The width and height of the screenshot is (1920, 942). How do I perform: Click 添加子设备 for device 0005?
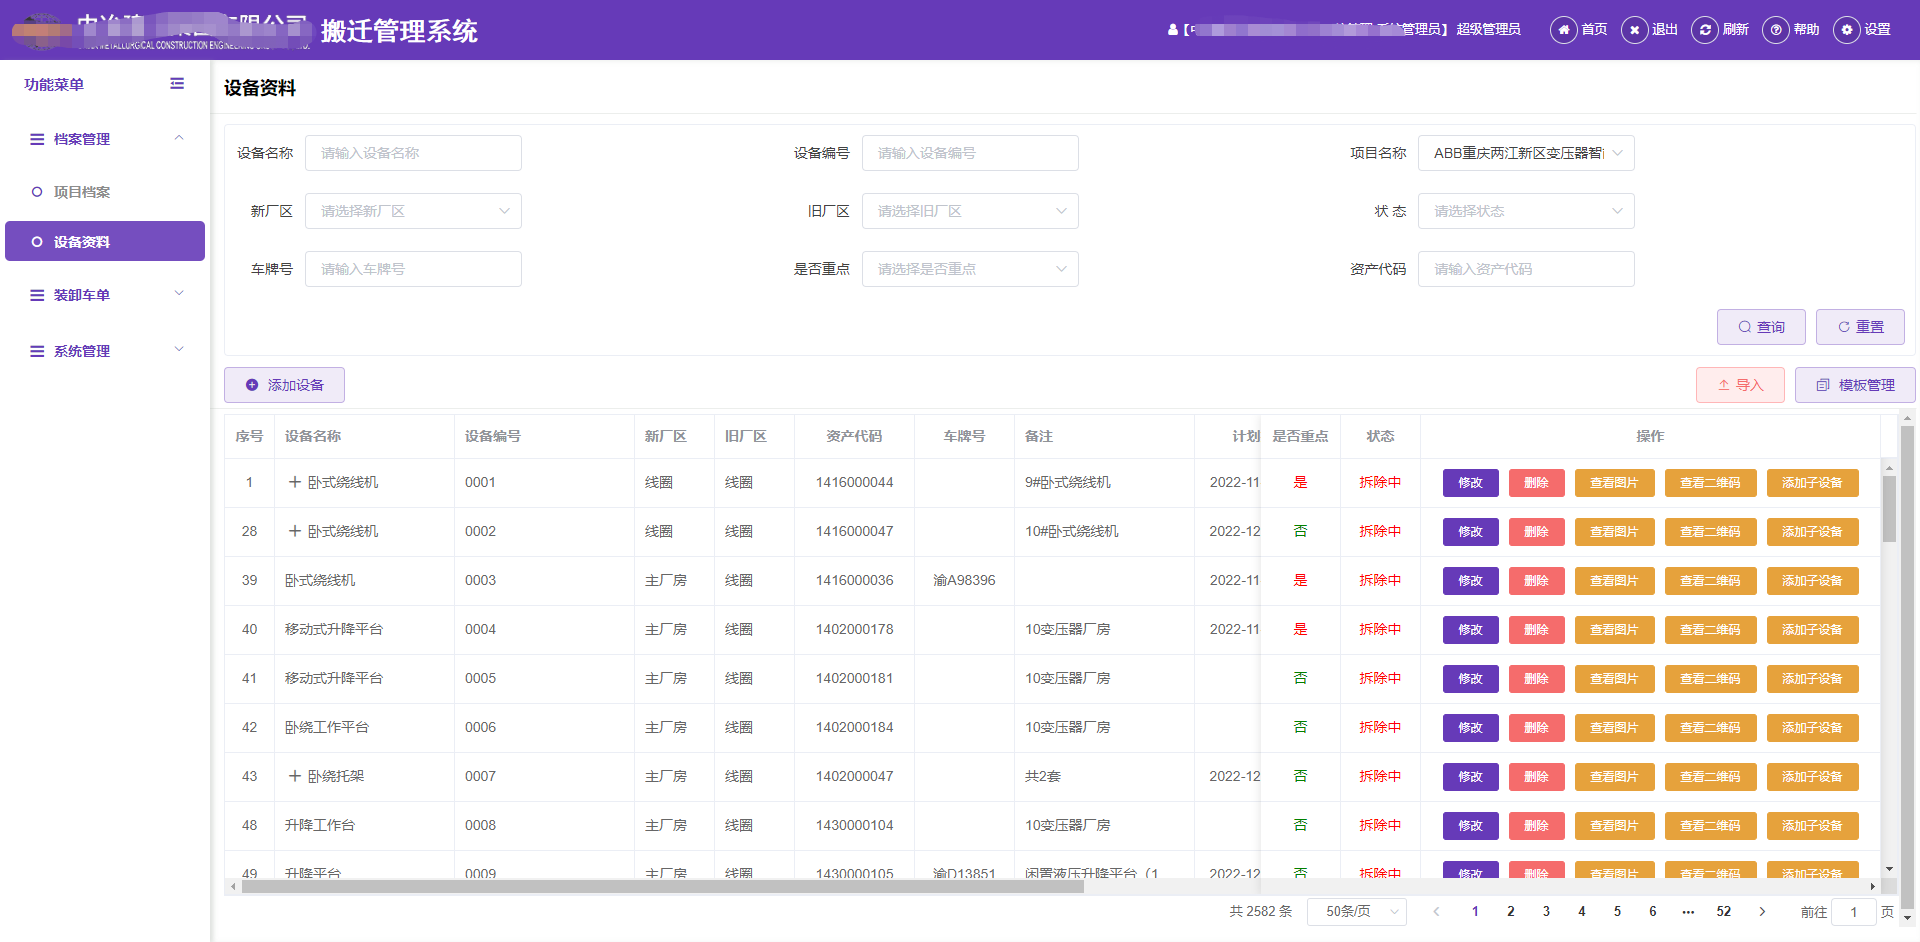(1812, 678)
